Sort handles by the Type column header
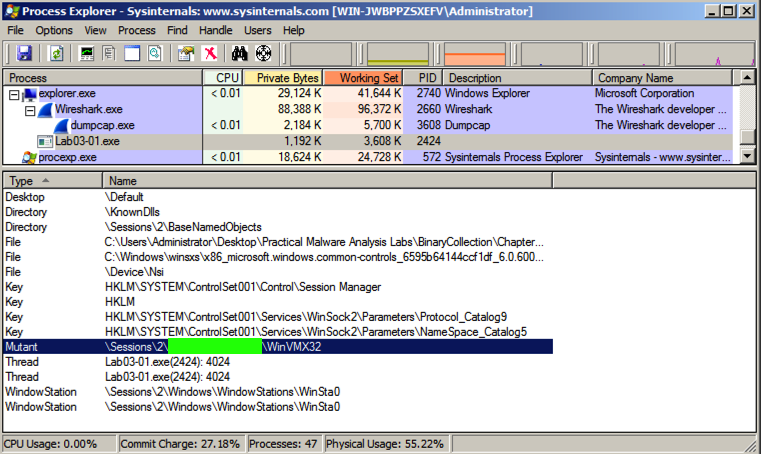Screen dimensions: 761x454 [52, 181]
